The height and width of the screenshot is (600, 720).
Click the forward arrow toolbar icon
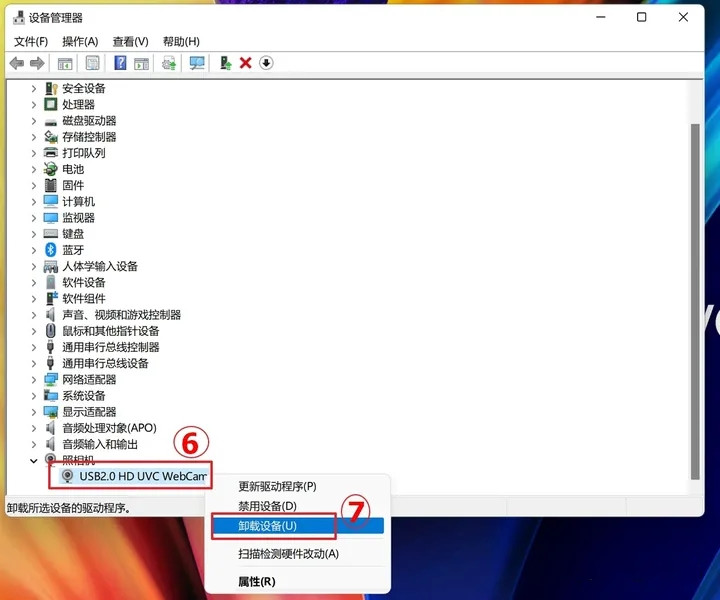(x=37, y=63)
